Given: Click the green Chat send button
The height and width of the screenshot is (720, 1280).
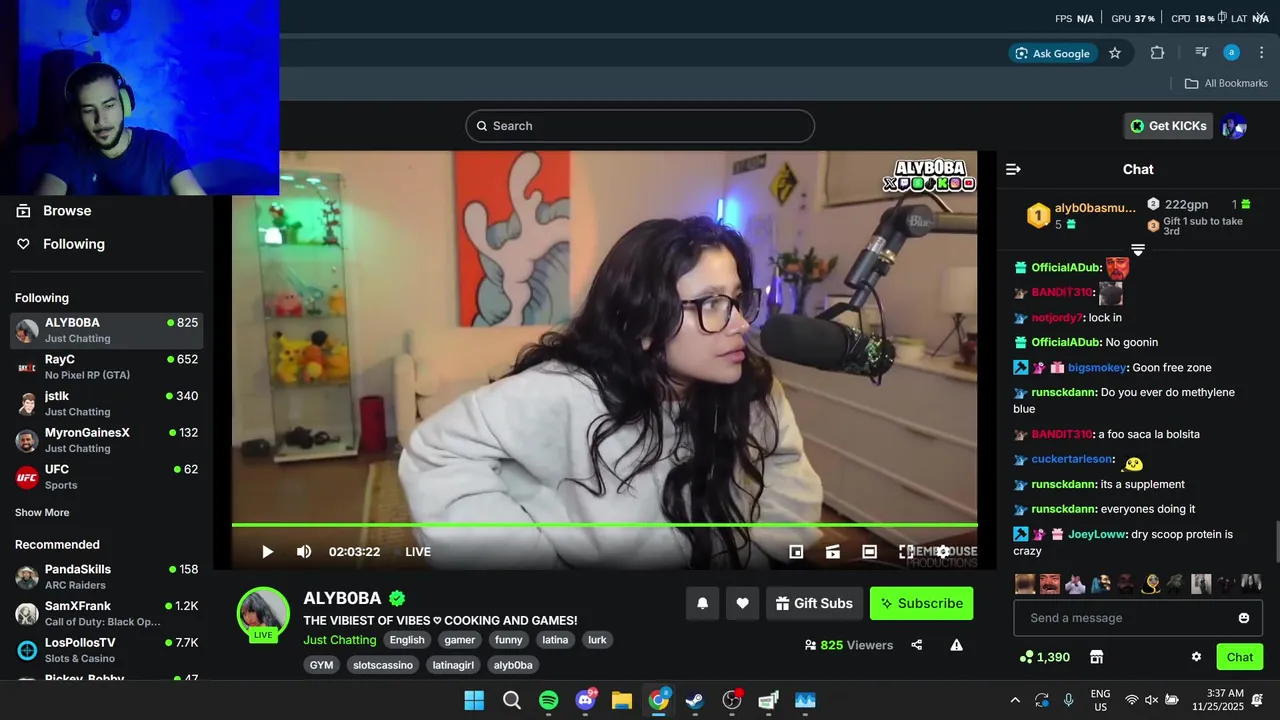Looking at the screenshot, I should click(x=1240, y=657).
